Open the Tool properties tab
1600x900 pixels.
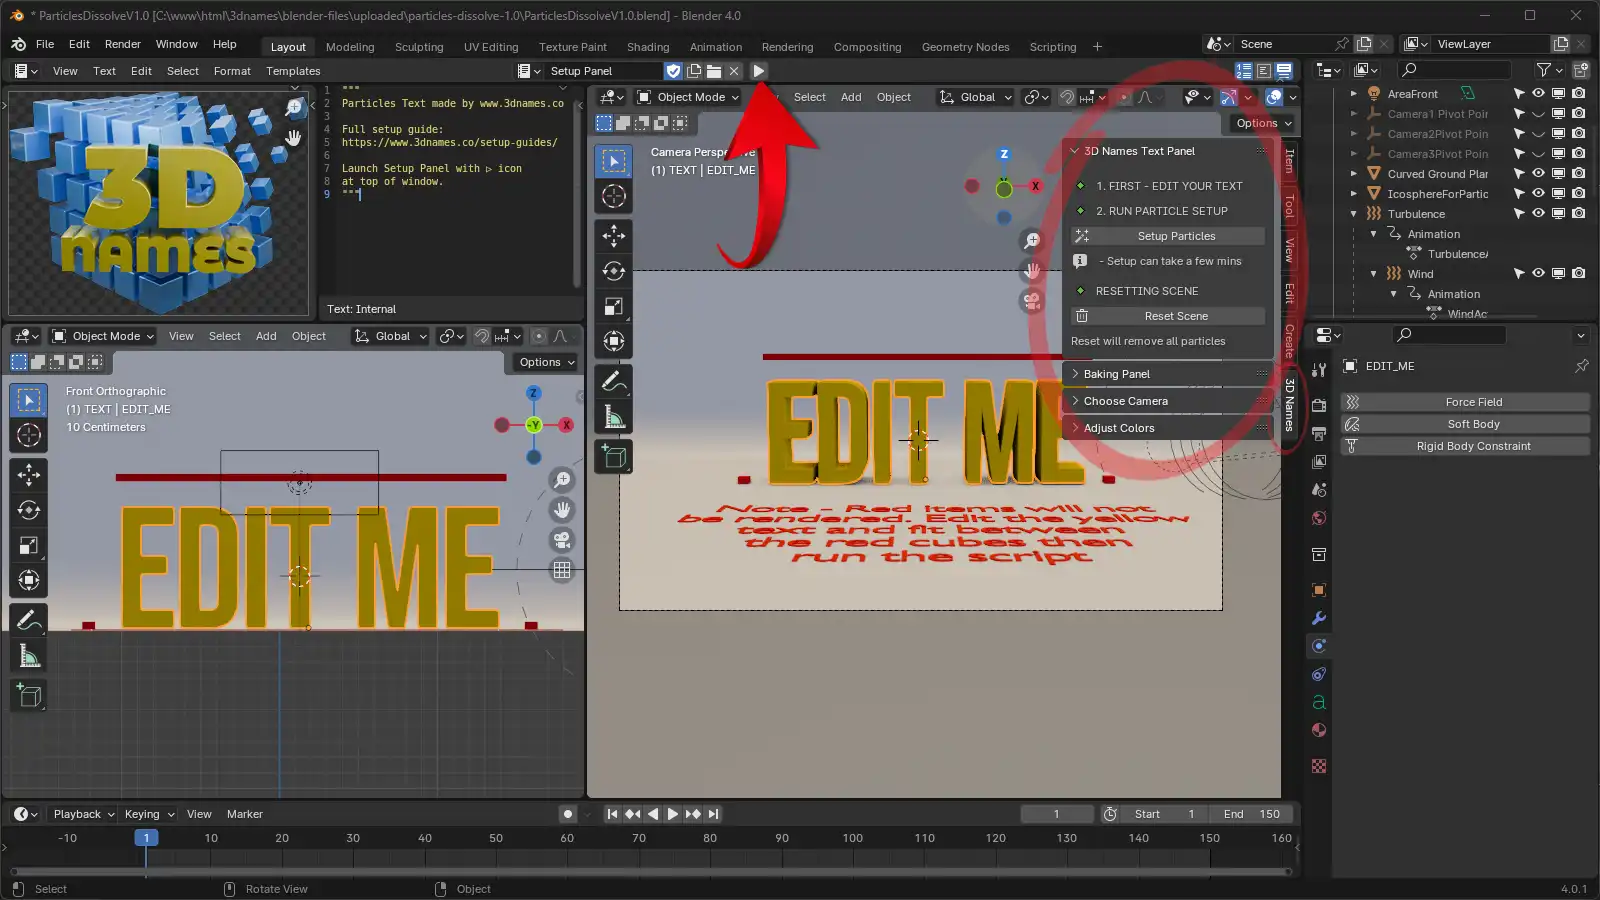pyautogui.click(x=1319, y=370)
